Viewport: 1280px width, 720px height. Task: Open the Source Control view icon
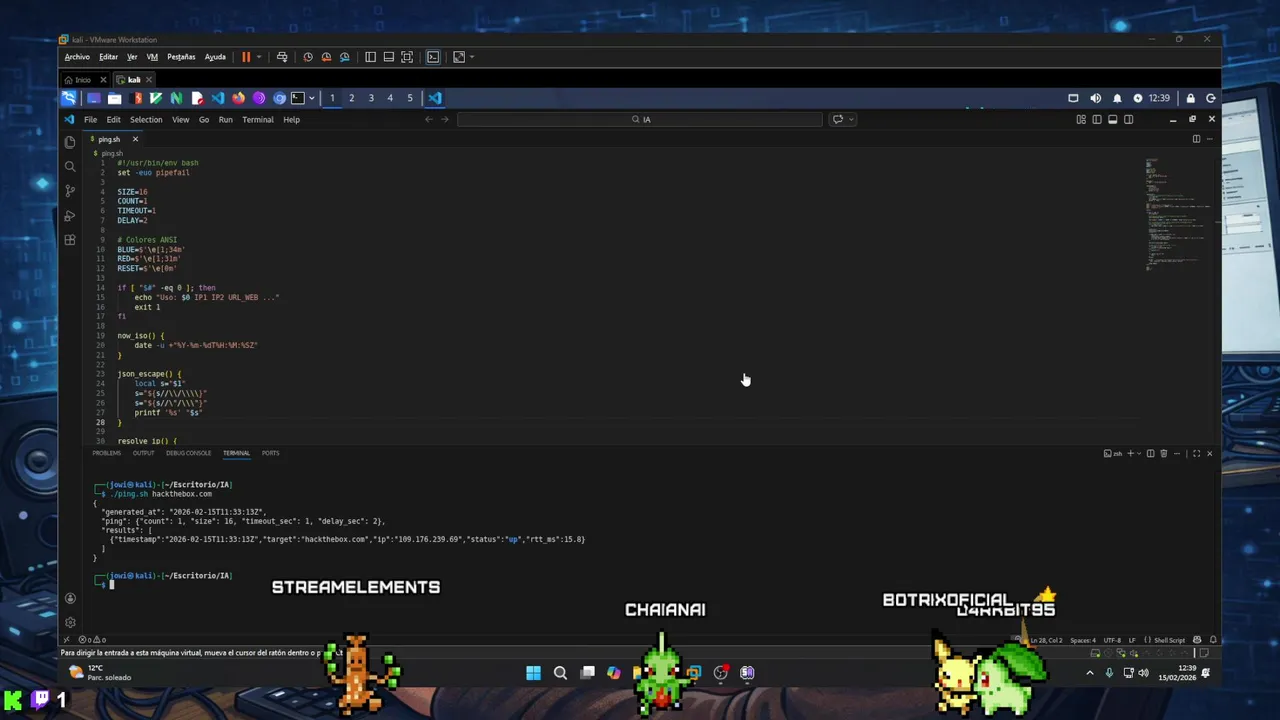[69, 190]
